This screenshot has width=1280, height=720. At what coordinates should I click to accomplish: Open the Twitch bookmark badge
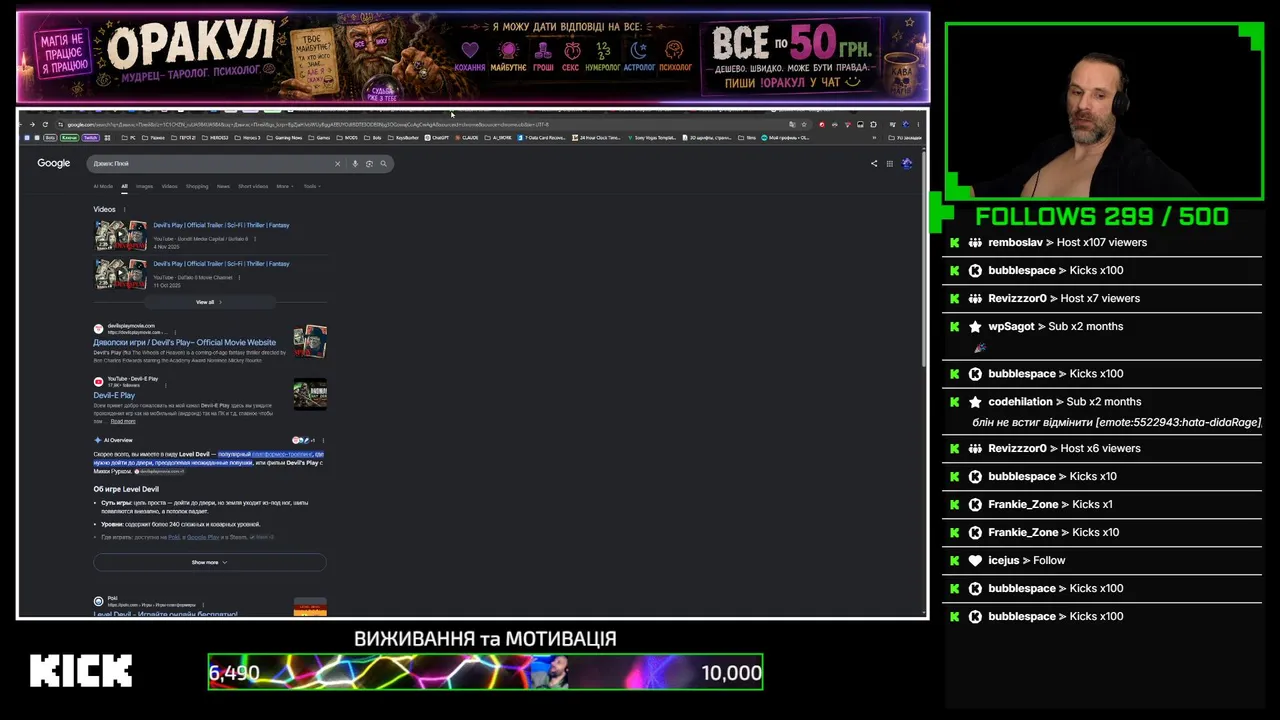pyautogui.click(x=91, y=137)
